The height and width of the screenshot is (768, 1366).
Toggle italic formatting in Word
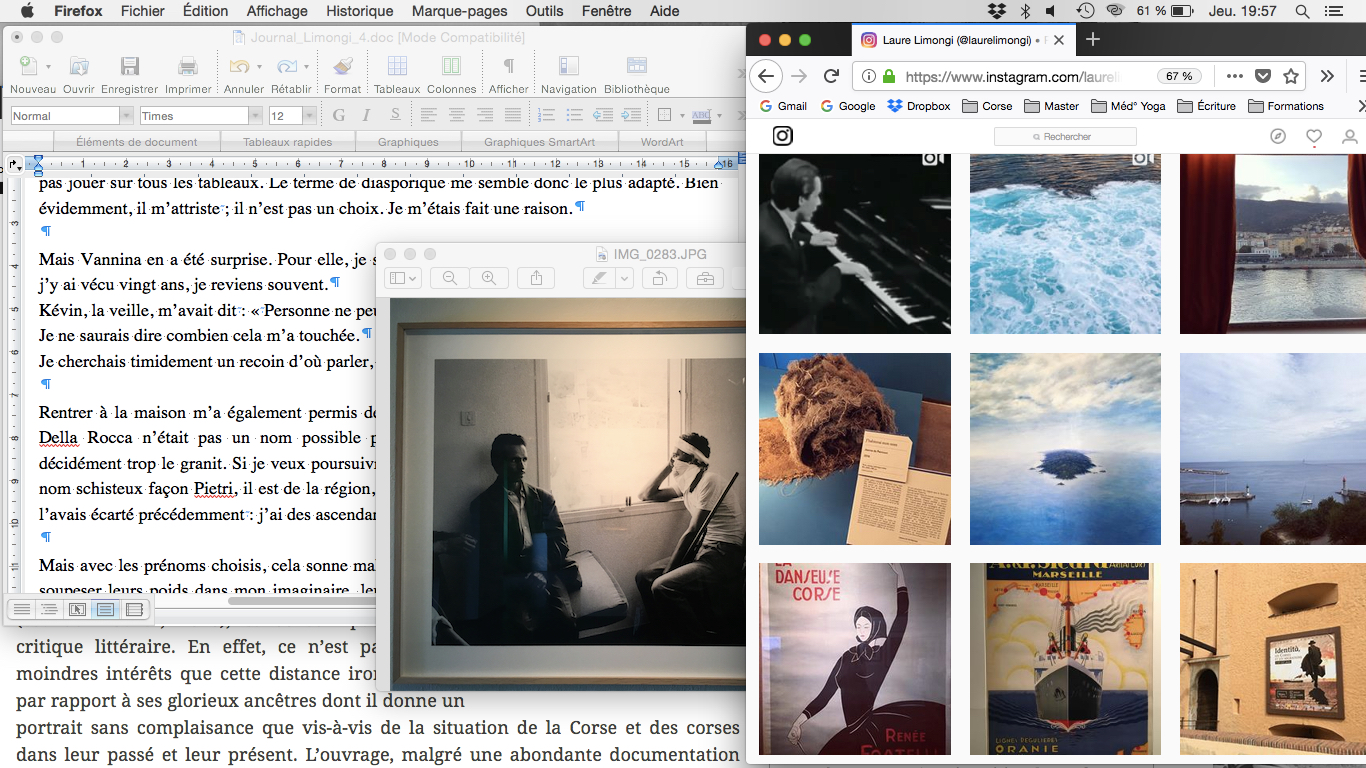tap(367, 115)
